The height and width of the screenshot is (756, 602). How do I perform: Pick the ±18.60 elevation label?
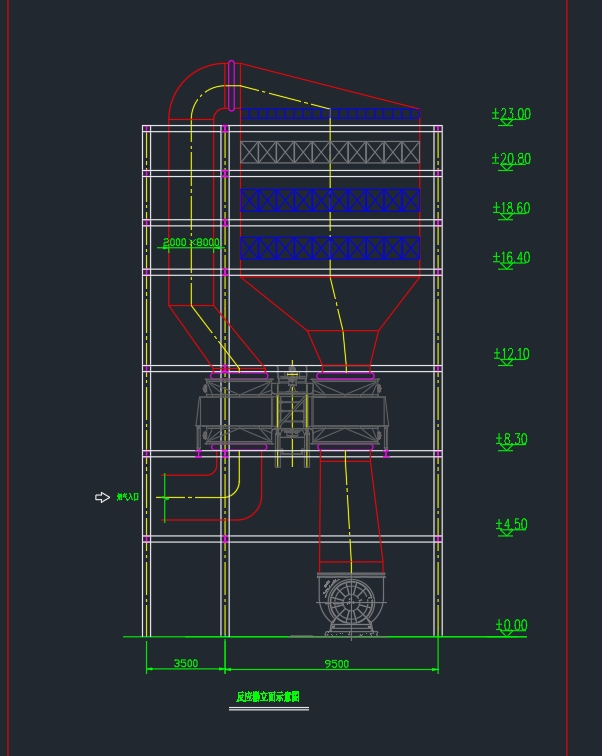511,208
